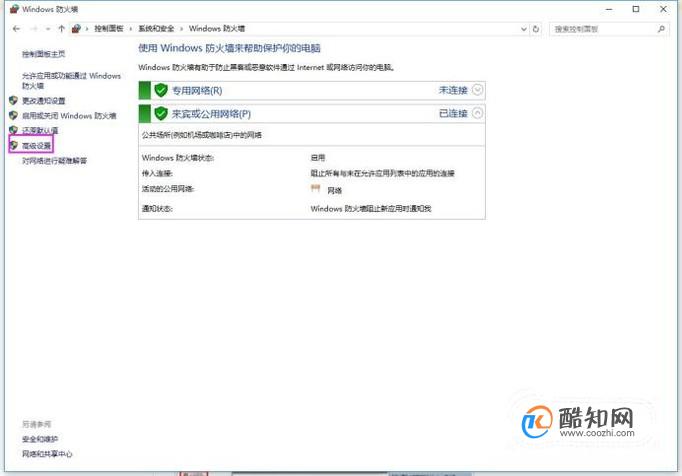This screenshot has height=476, width=682.
Task: Expand the address bar history dropdown
Action: coord(524,29)
